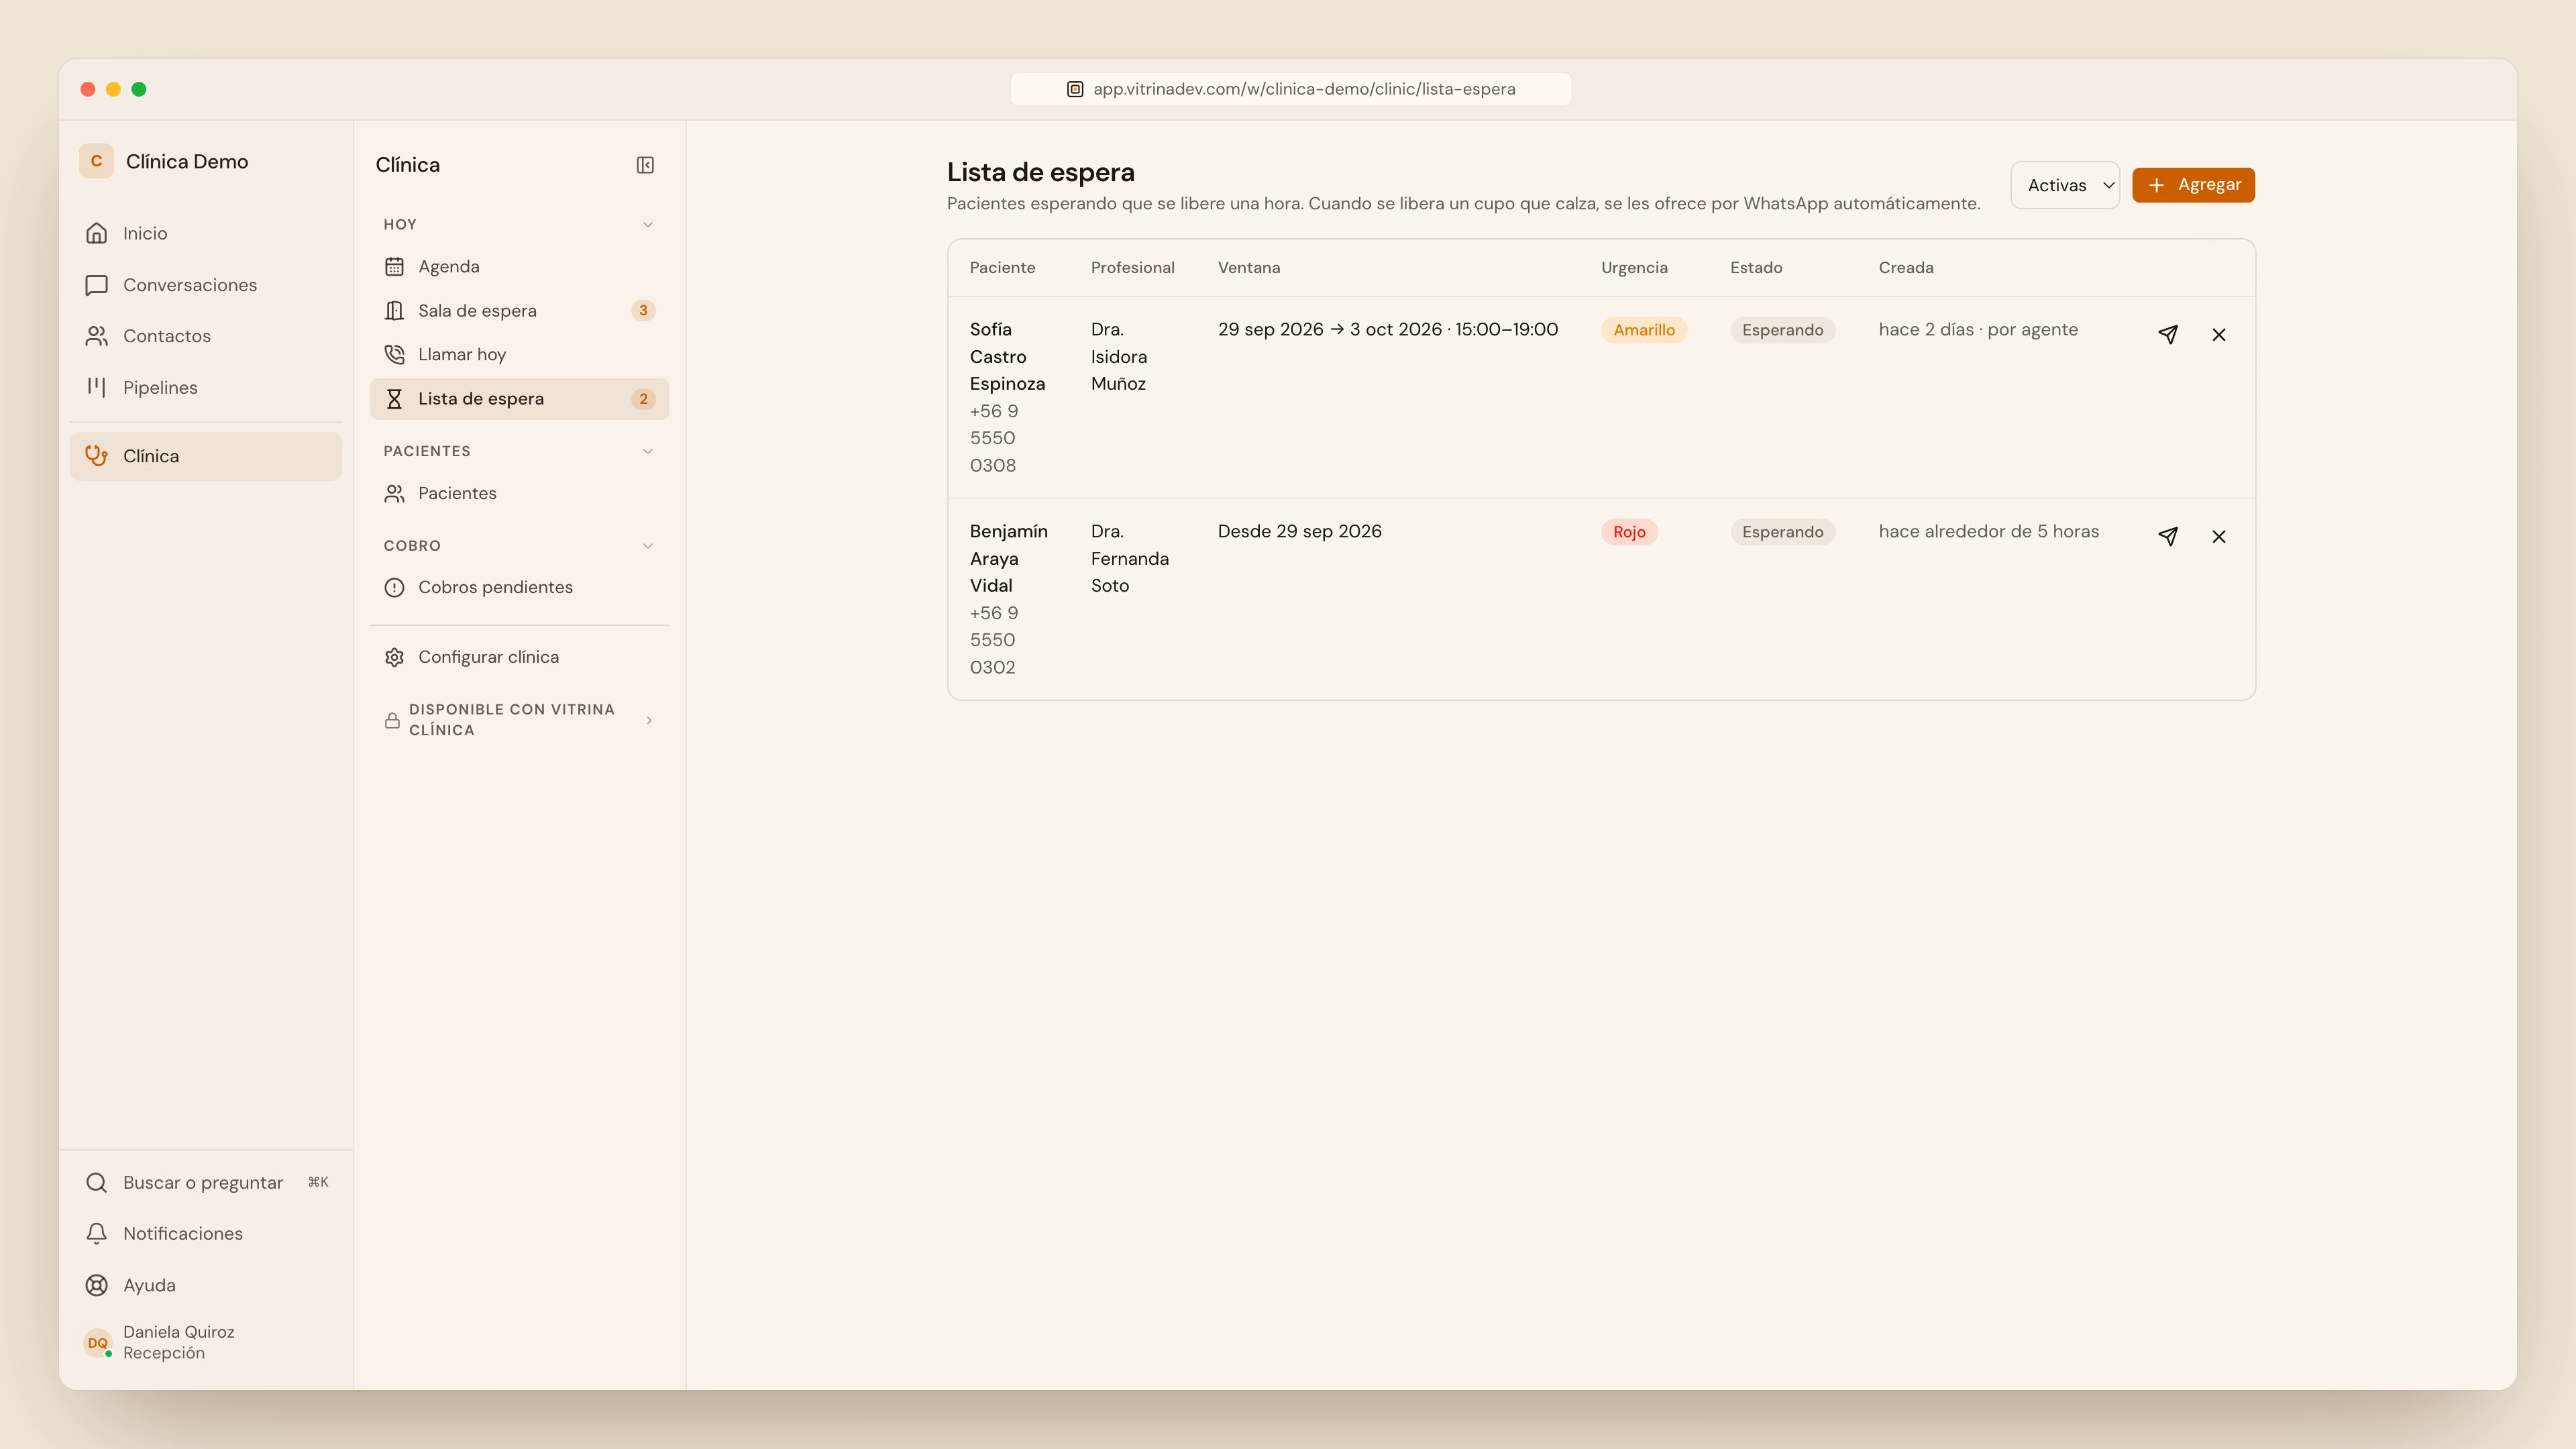Collapse the Clínica side panel icon
Viewport: 2576px width, 1449px height.
645,165
